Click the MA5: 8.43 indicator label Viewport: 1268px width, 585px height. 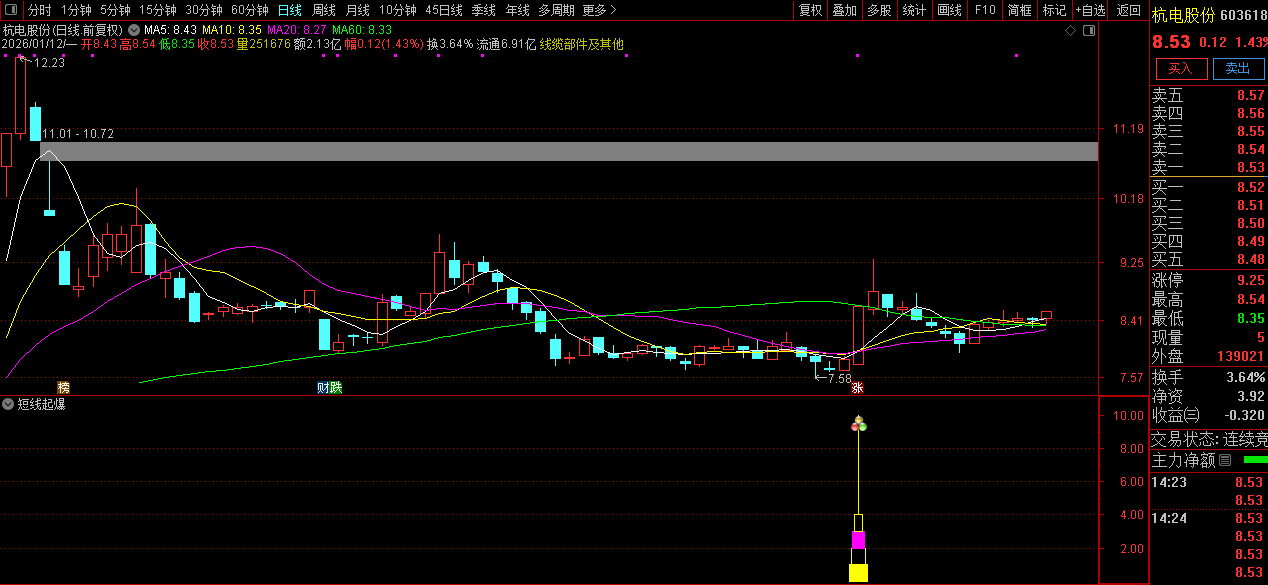point(172,30)
